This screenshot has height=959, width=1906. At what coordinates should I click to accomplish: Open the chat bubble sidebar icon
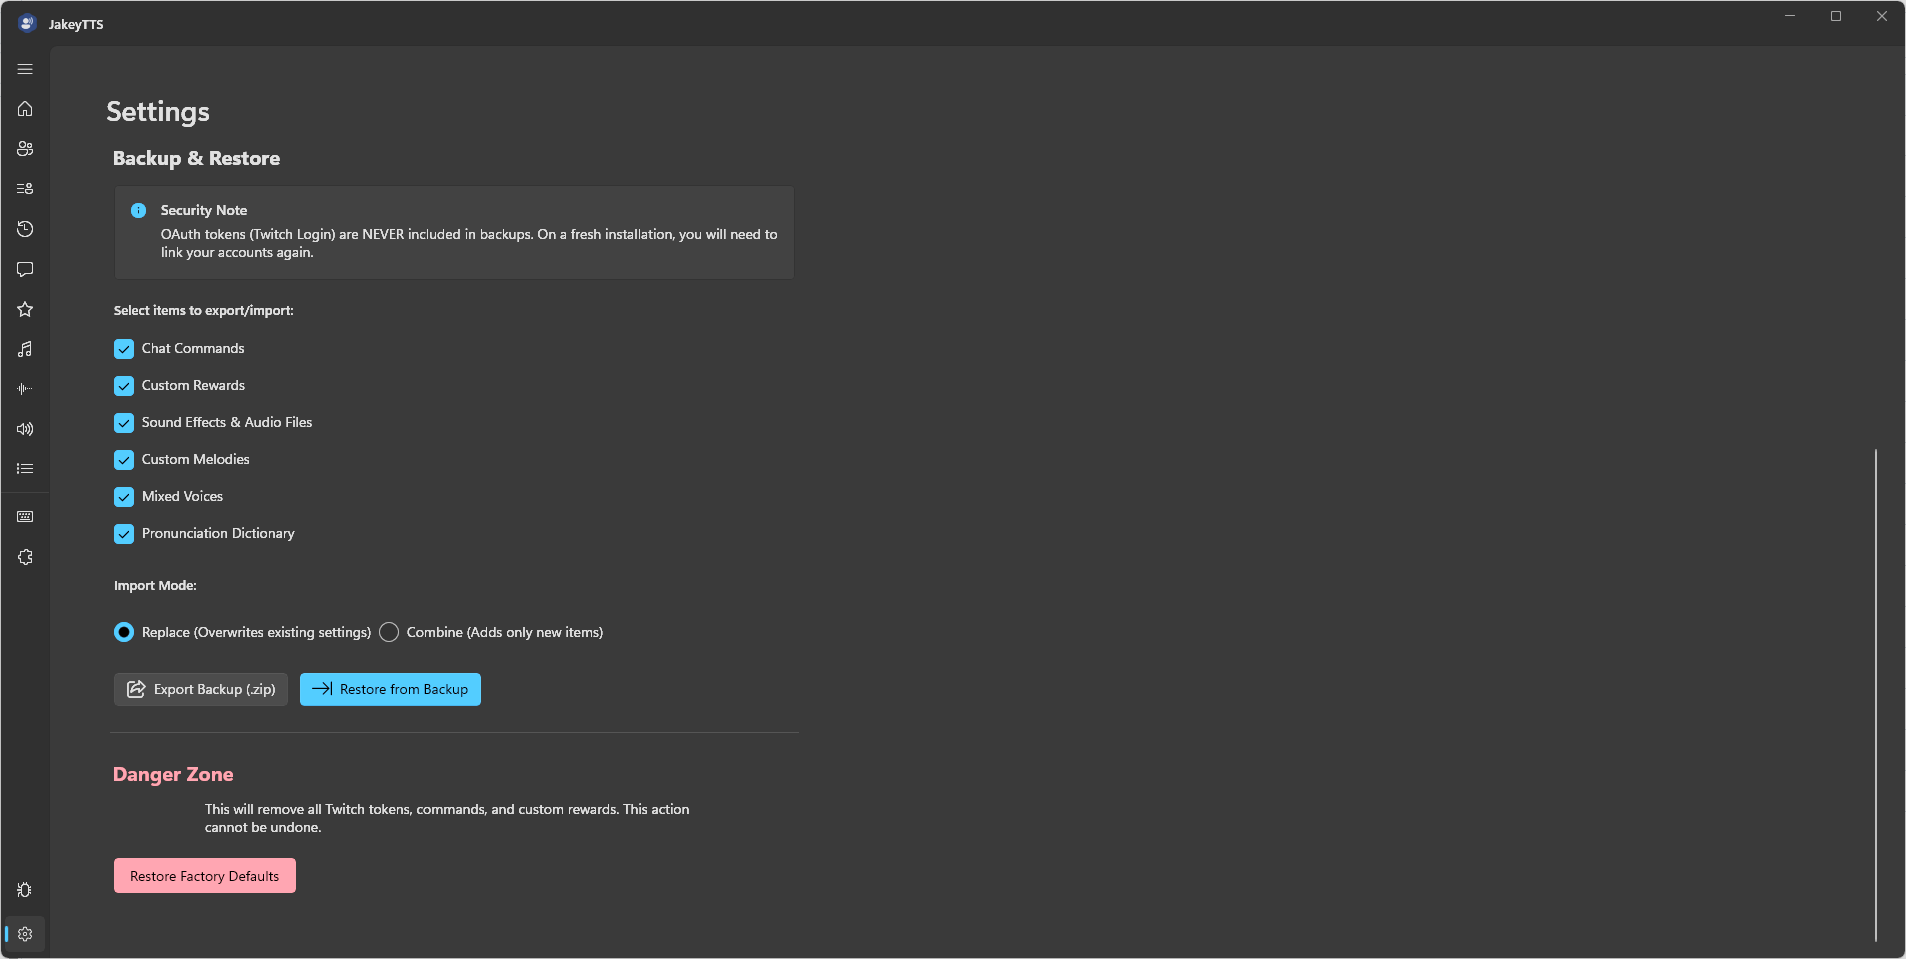point(25,269)
